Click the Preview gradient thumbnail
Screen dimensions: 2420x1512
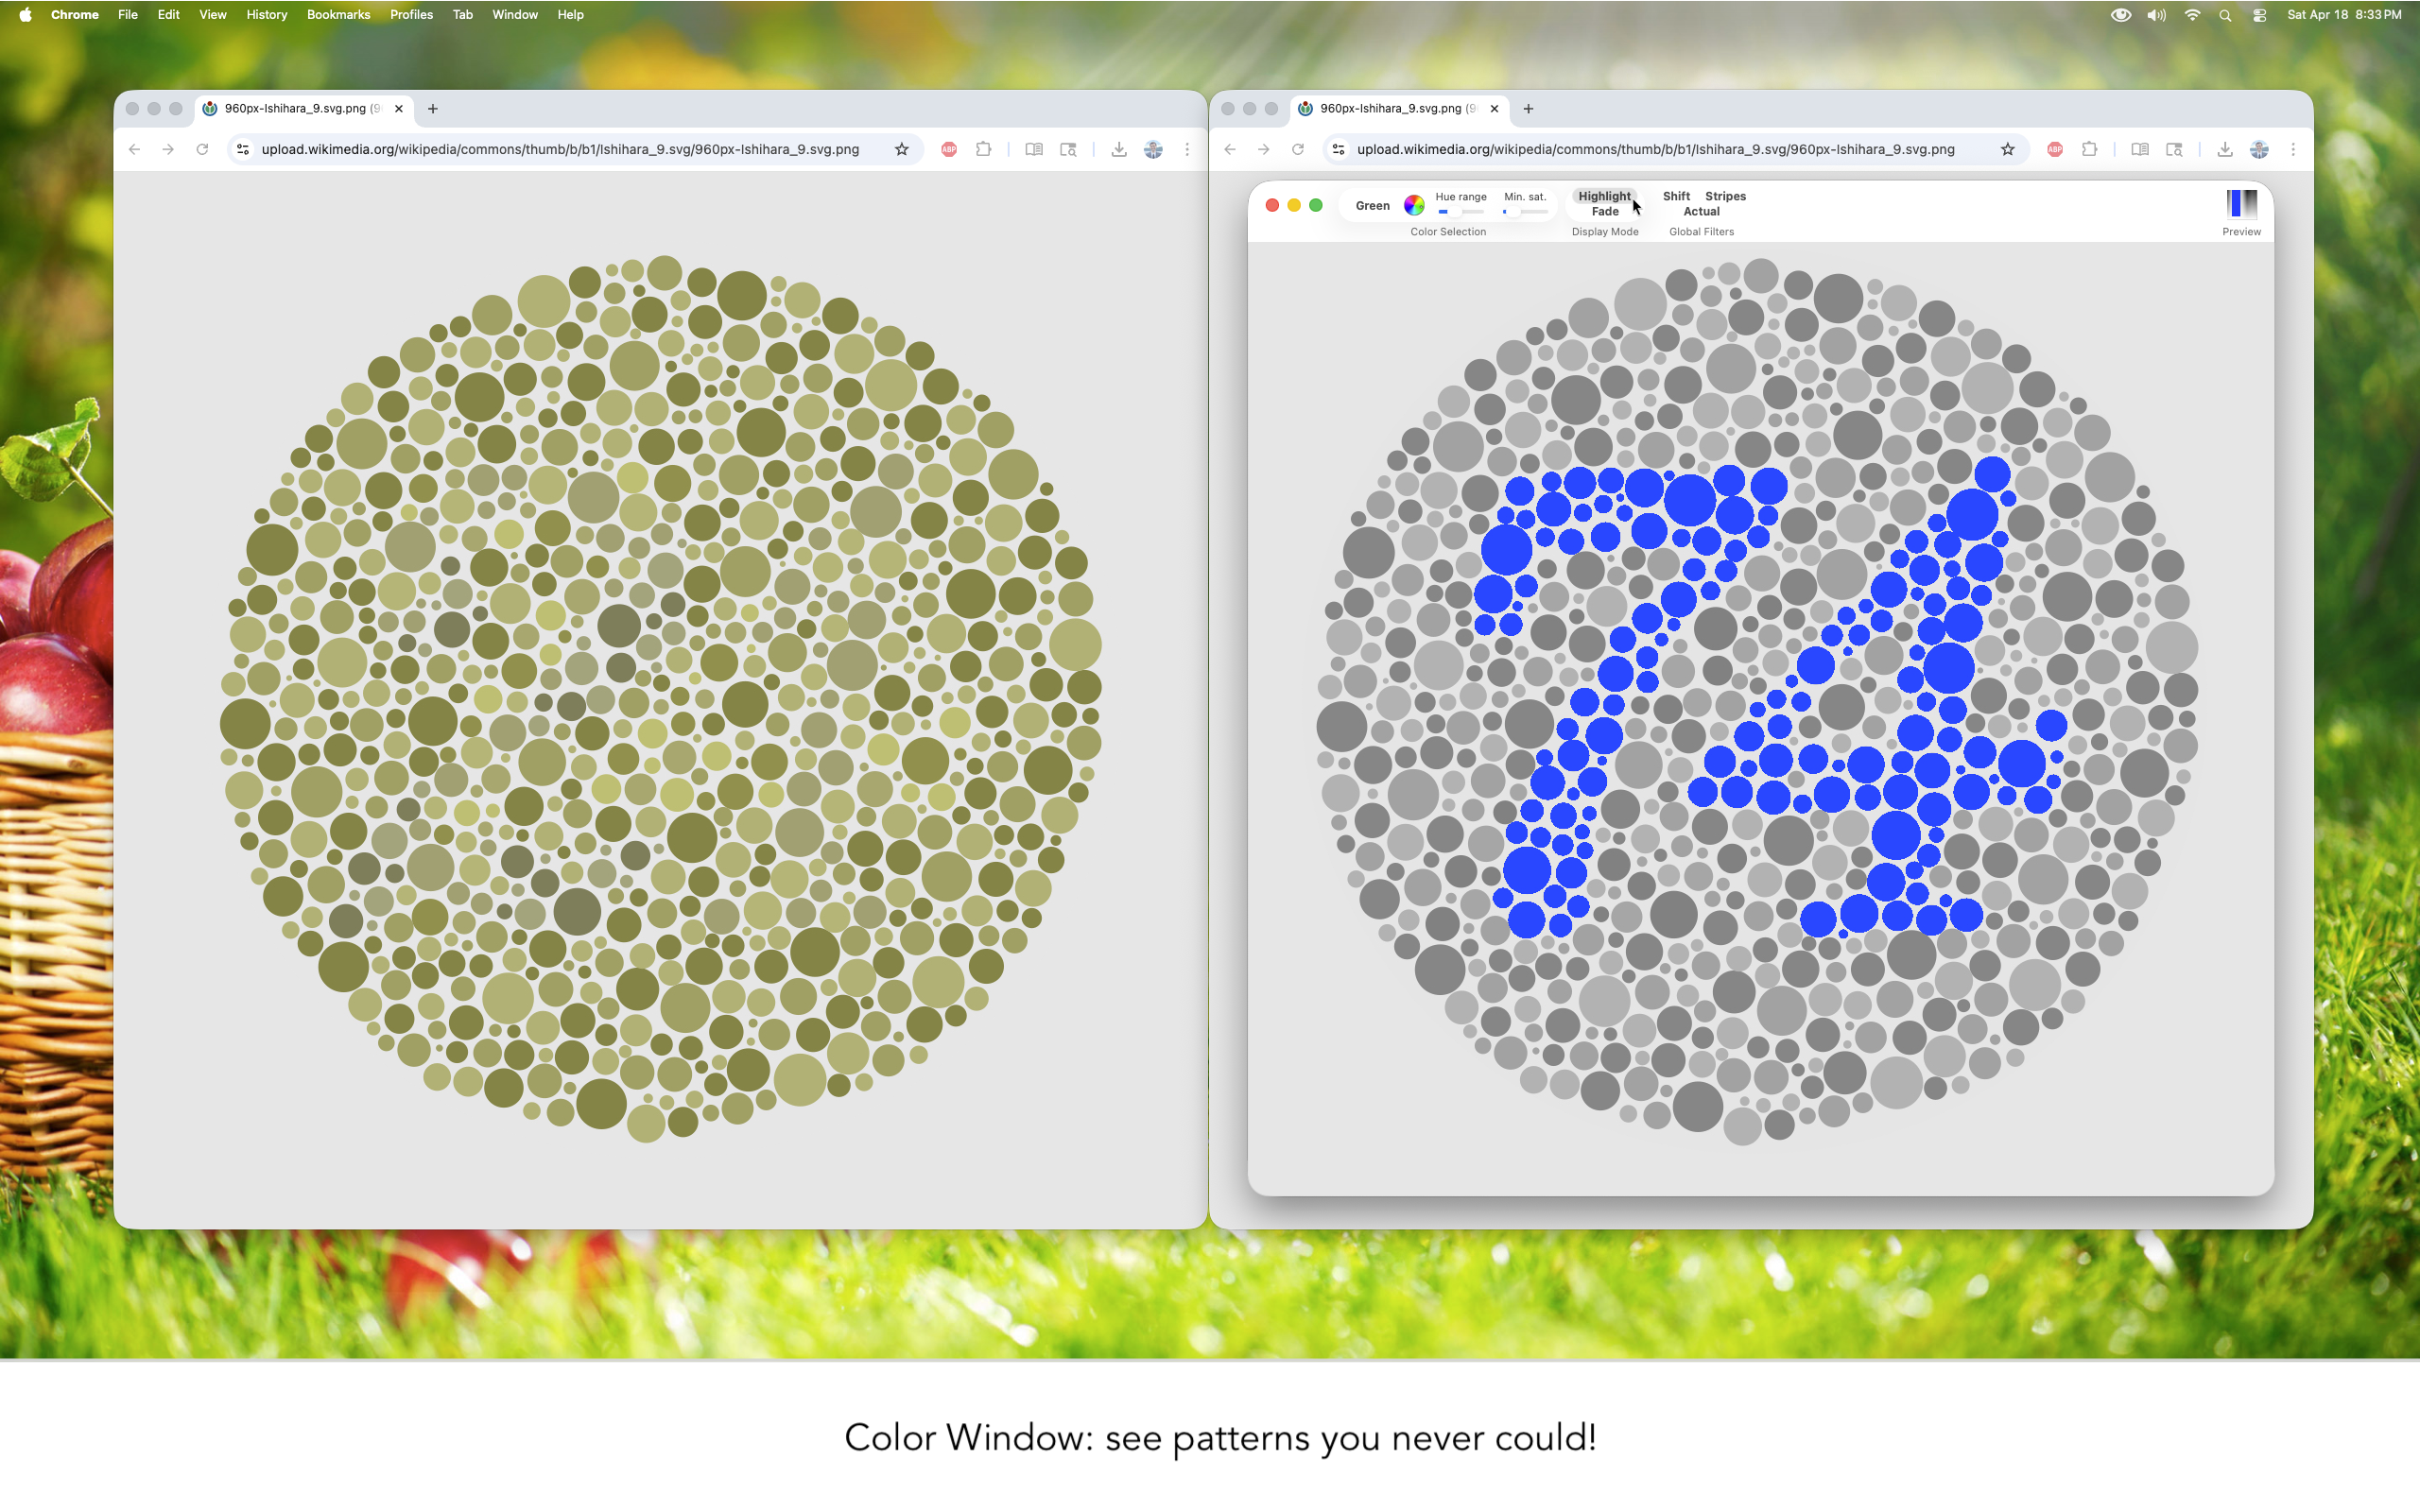[2241, 204]
